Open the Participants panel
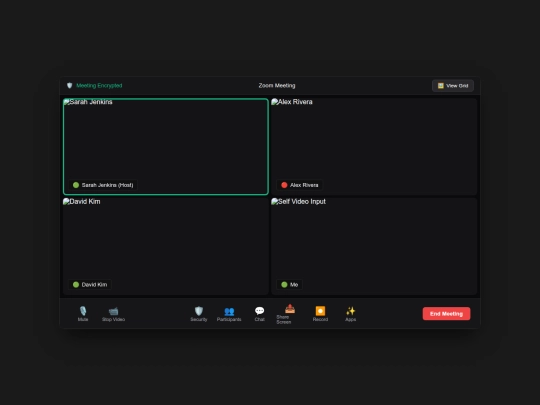 click(x=229, y=314)
